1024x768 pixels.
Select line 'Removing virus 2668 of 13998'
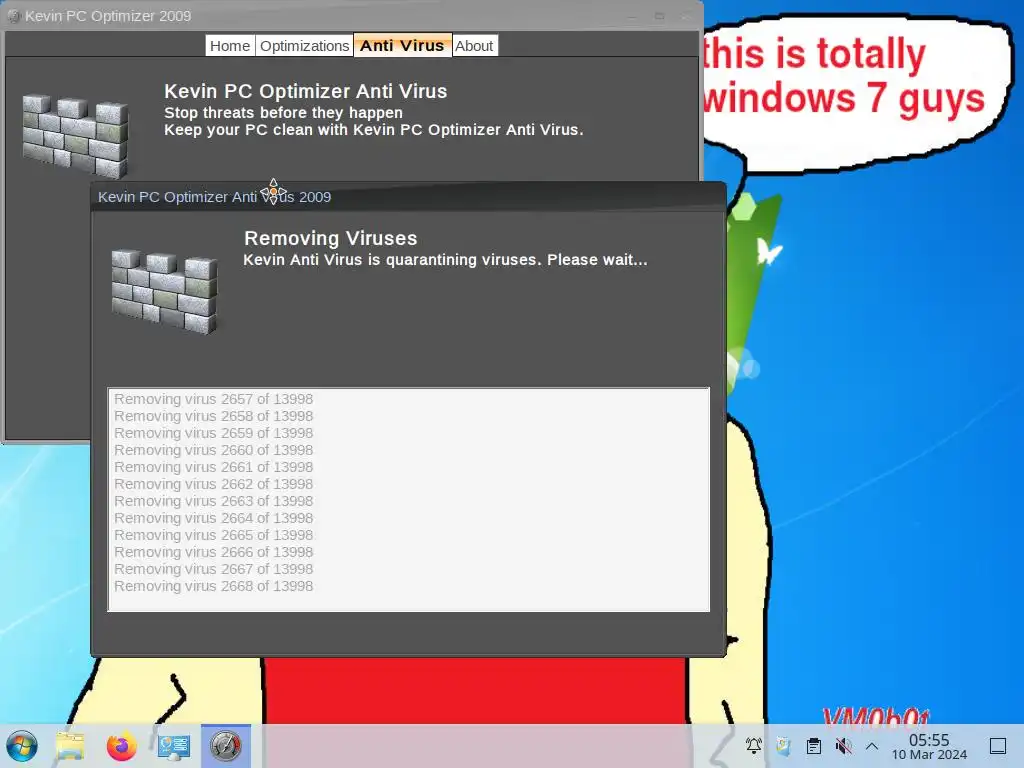(x=214, y=586)
